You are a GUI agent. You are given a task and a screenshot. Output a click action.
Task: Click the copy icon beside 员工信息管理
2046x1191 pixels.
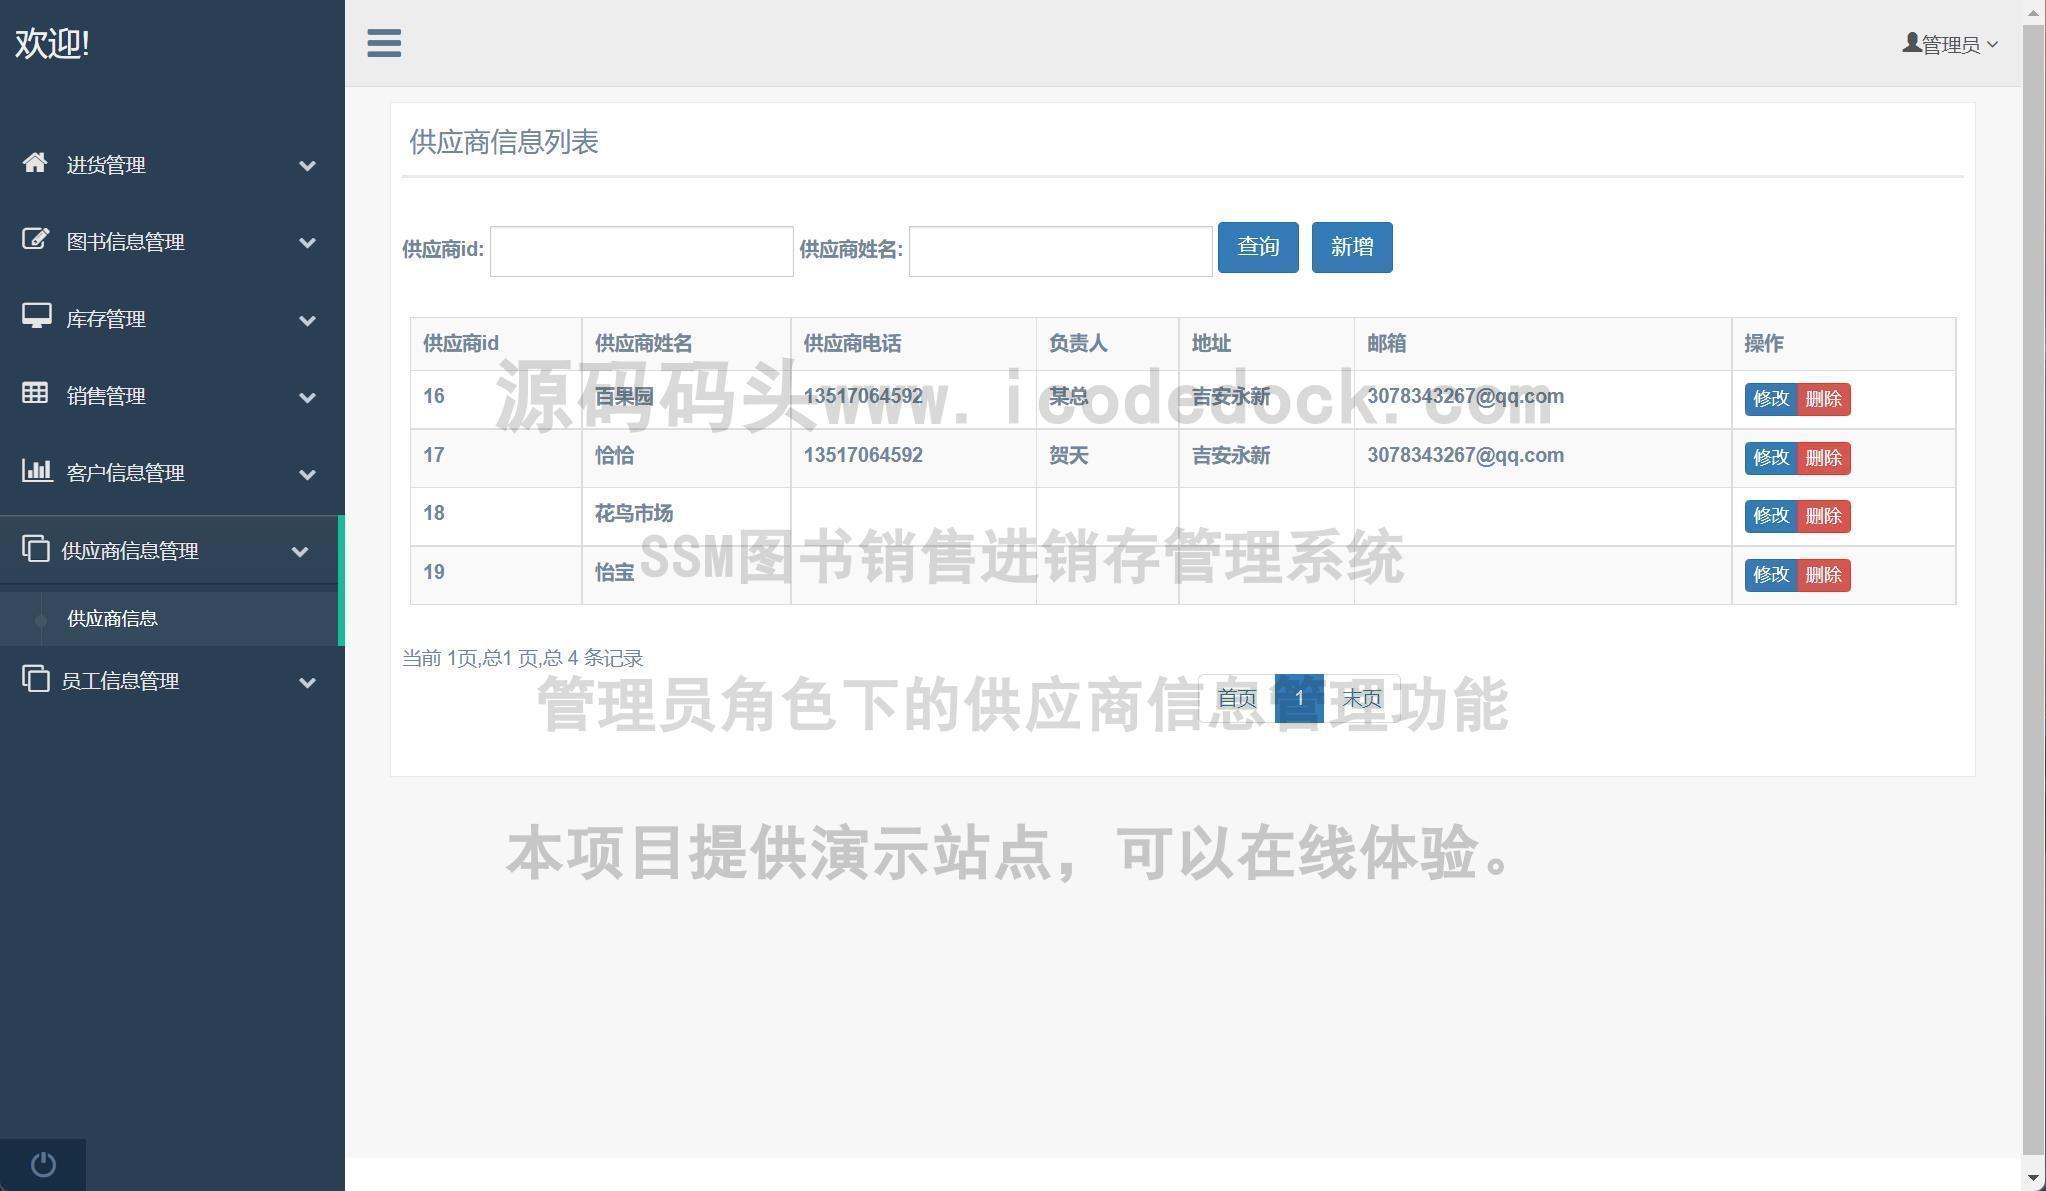pos(35,679)
